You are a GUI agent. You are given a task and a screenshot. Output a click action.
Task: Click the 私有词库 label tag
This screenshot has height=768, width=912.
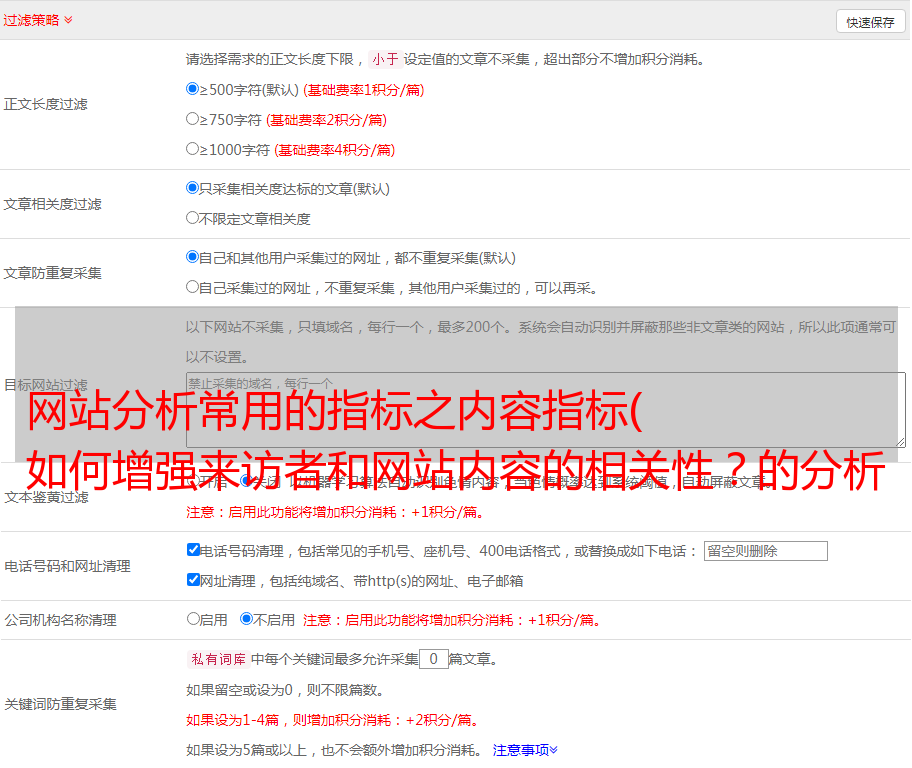coord(218,659)
